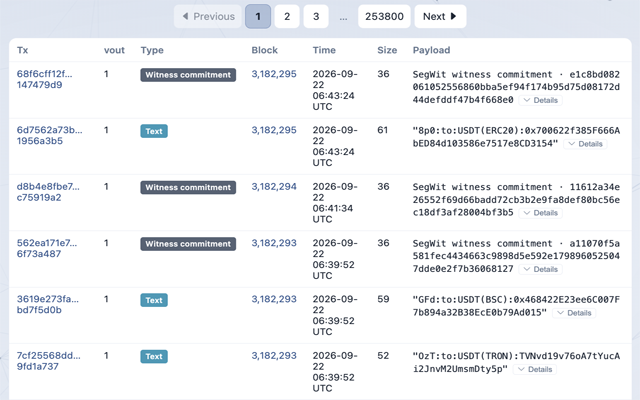
Task: Expand Details for payload e1c8bd082
Action: point(540,100)
